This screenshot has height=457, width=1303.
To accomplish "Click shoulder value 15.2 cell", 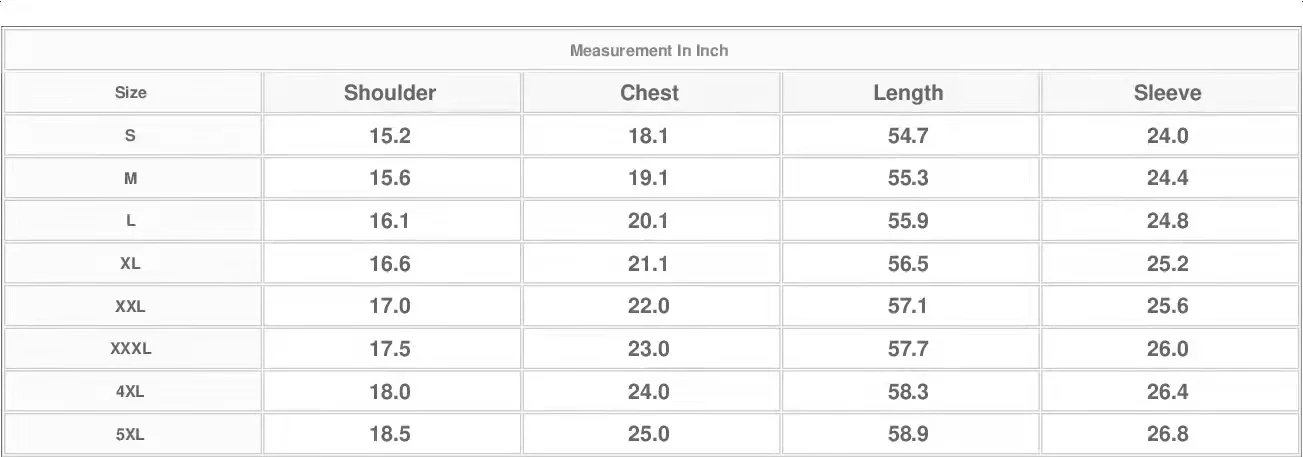I will [390, 136].
